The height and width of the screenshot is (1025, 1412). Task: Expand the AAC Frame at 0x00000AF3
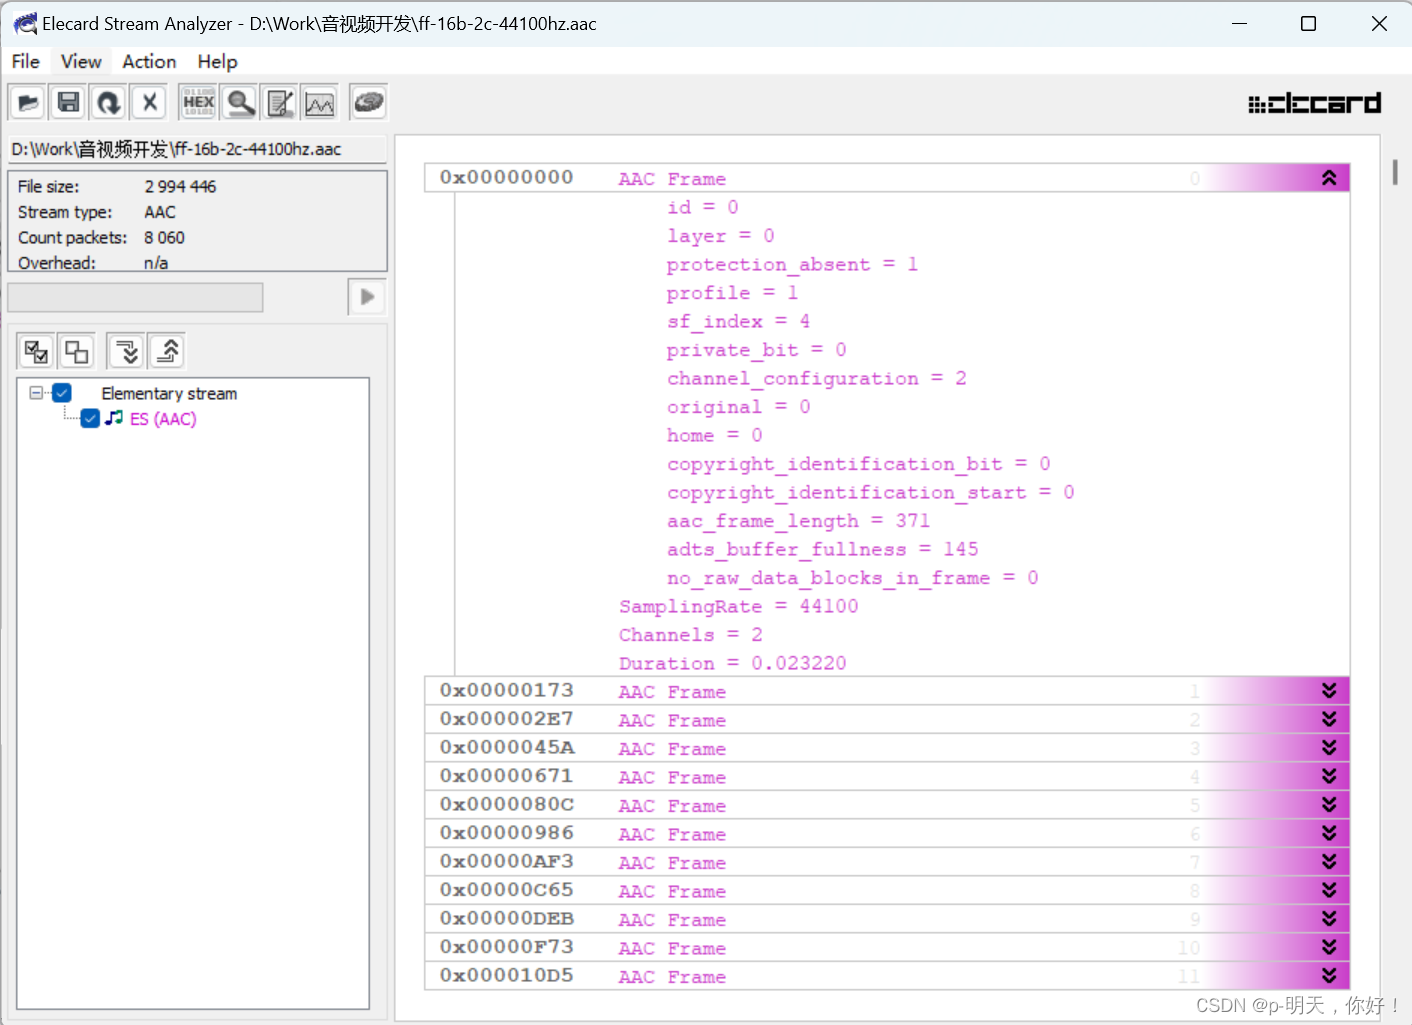1329,862
